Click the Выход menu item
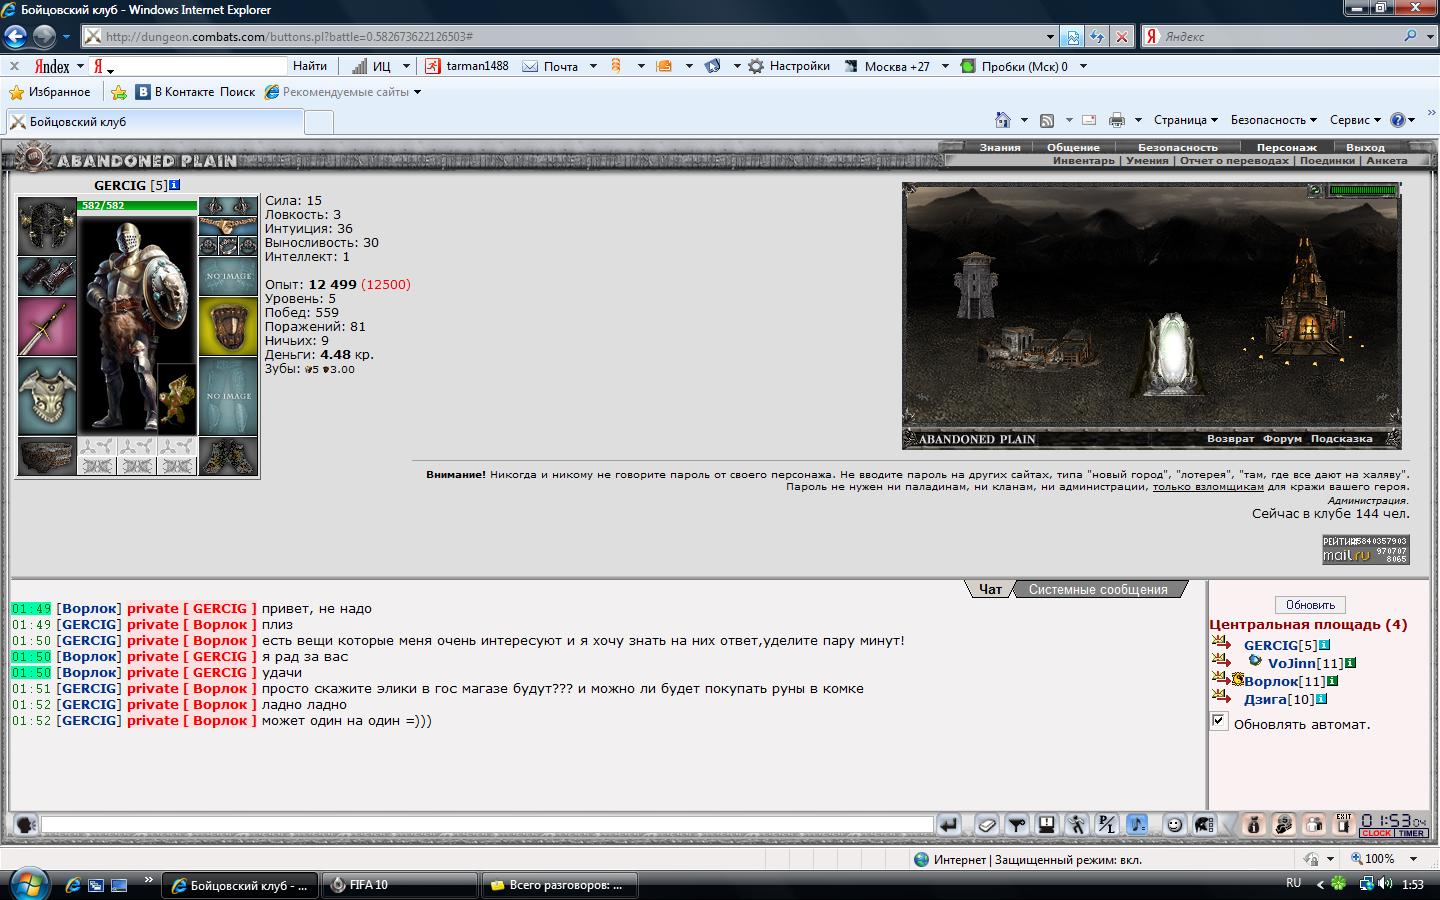Image resolution: width=1440 pixels, height=900 pixels. [x=1366, y=148]
